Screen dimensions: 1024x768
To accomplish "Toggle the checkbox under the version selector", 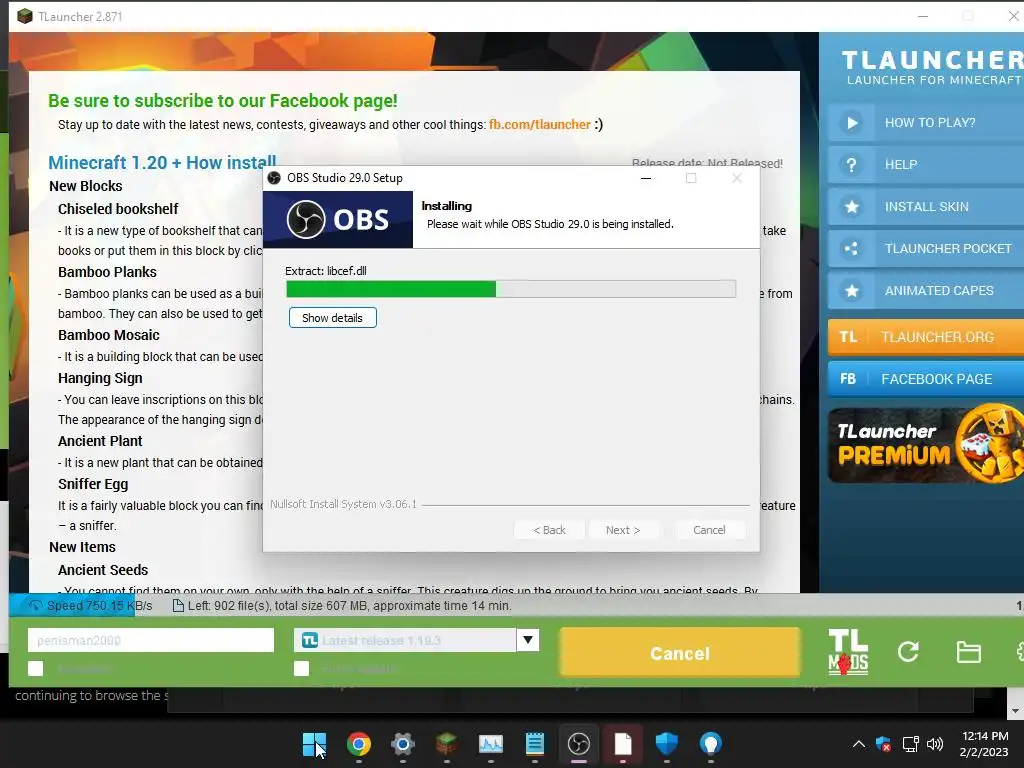I will (x=302, y=669).
